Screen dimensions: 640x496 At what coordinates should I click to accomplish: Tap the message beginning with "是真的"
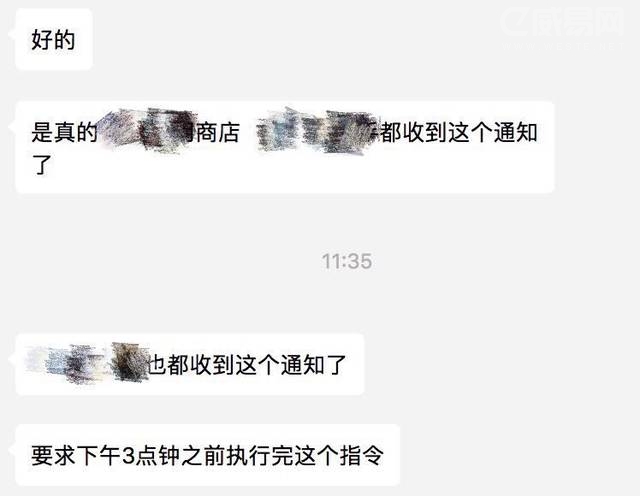[x=285, y=147]
